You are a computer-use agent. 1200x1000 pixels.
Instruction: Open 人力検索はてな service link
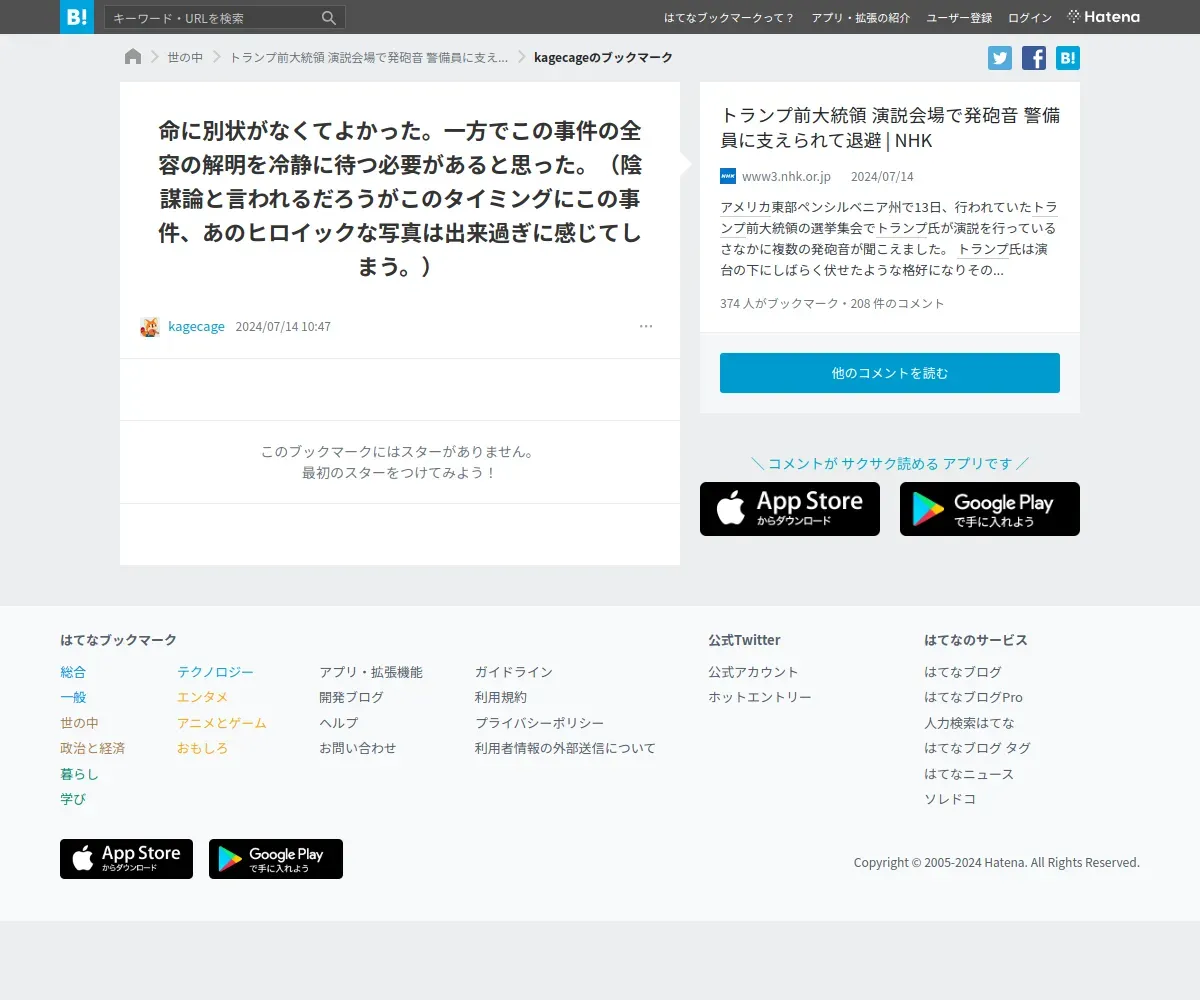969,723
